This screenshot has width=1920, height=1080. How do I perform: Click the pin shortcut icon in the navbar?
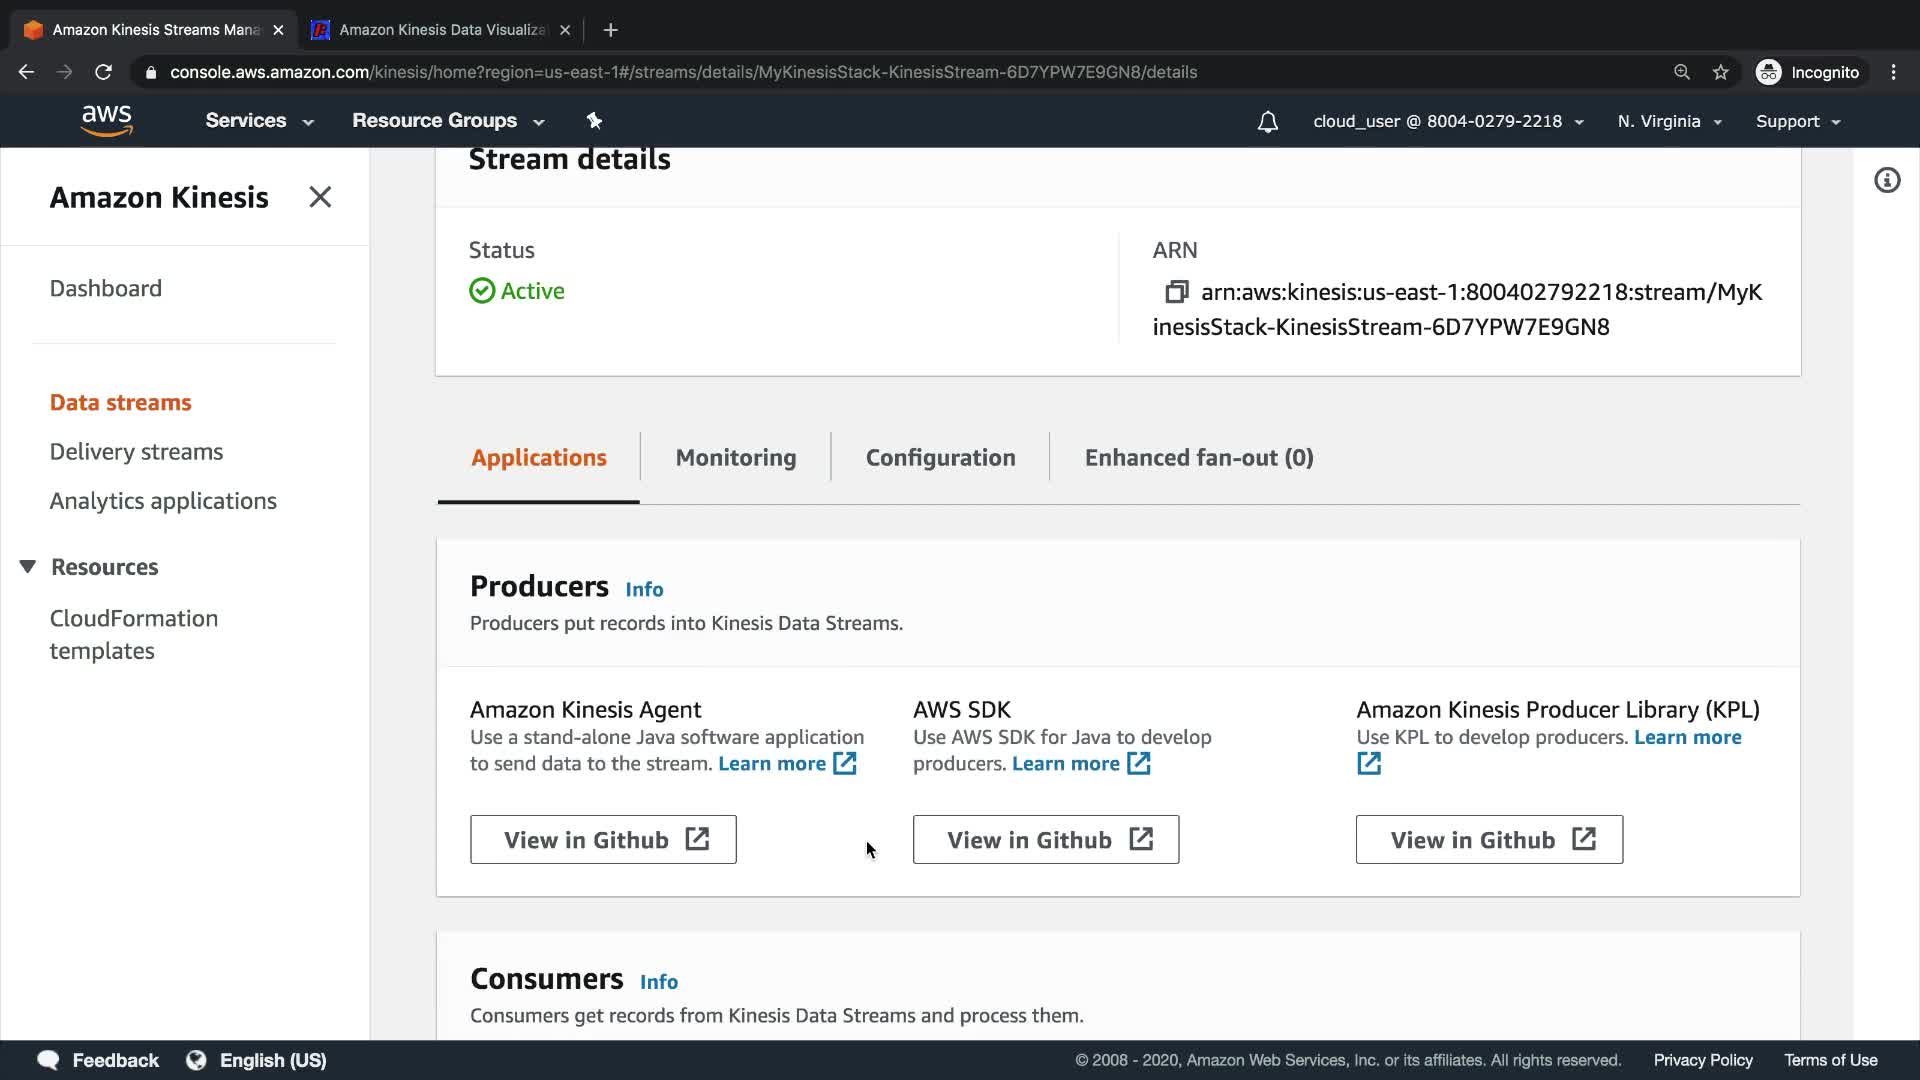click(594, 121)
